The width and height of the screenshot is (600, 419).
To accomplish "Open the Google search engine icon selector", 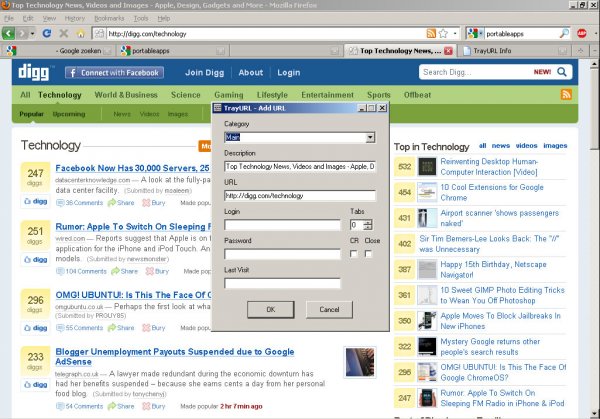I will click(x=474, y=34).
